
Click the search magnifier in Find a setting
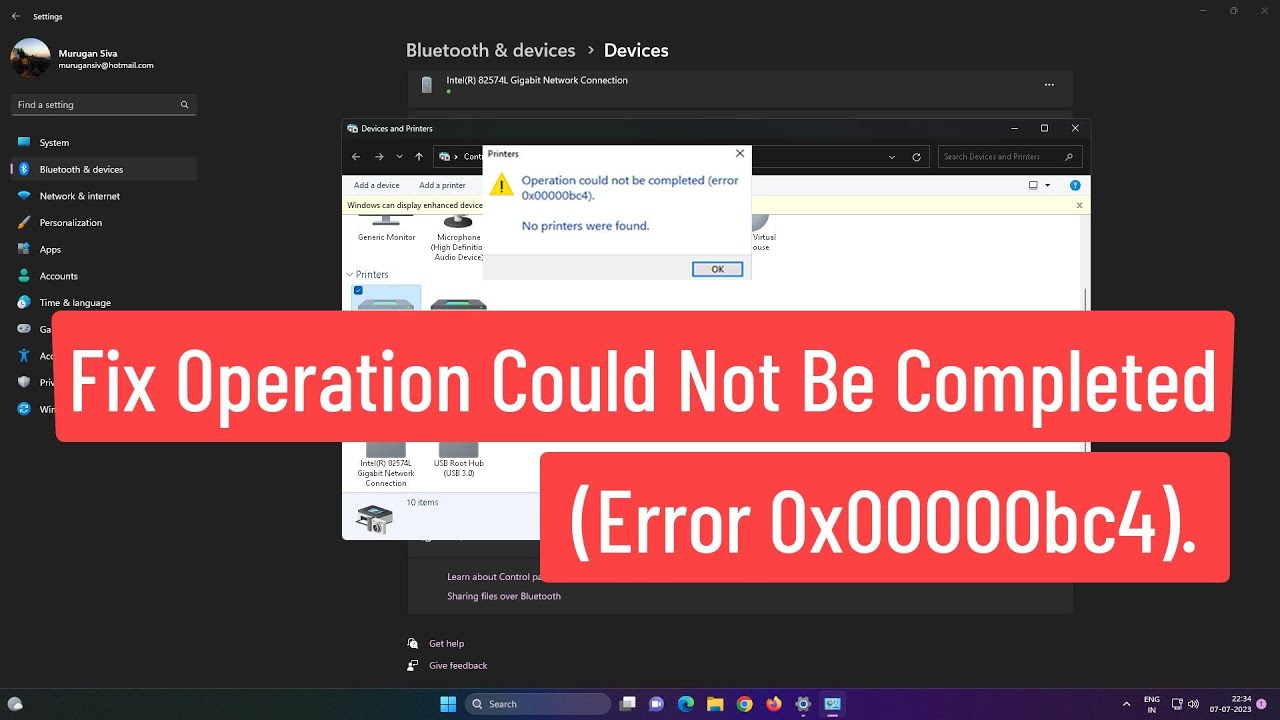click(184, 105)
